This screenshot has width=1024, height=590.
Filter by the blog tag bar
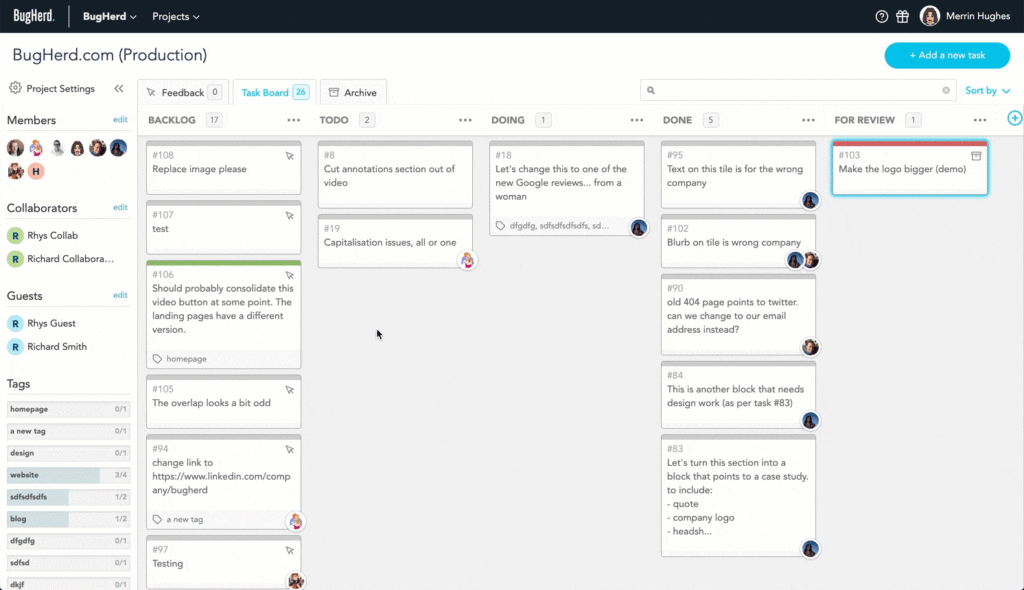click(x=68, y=519)
